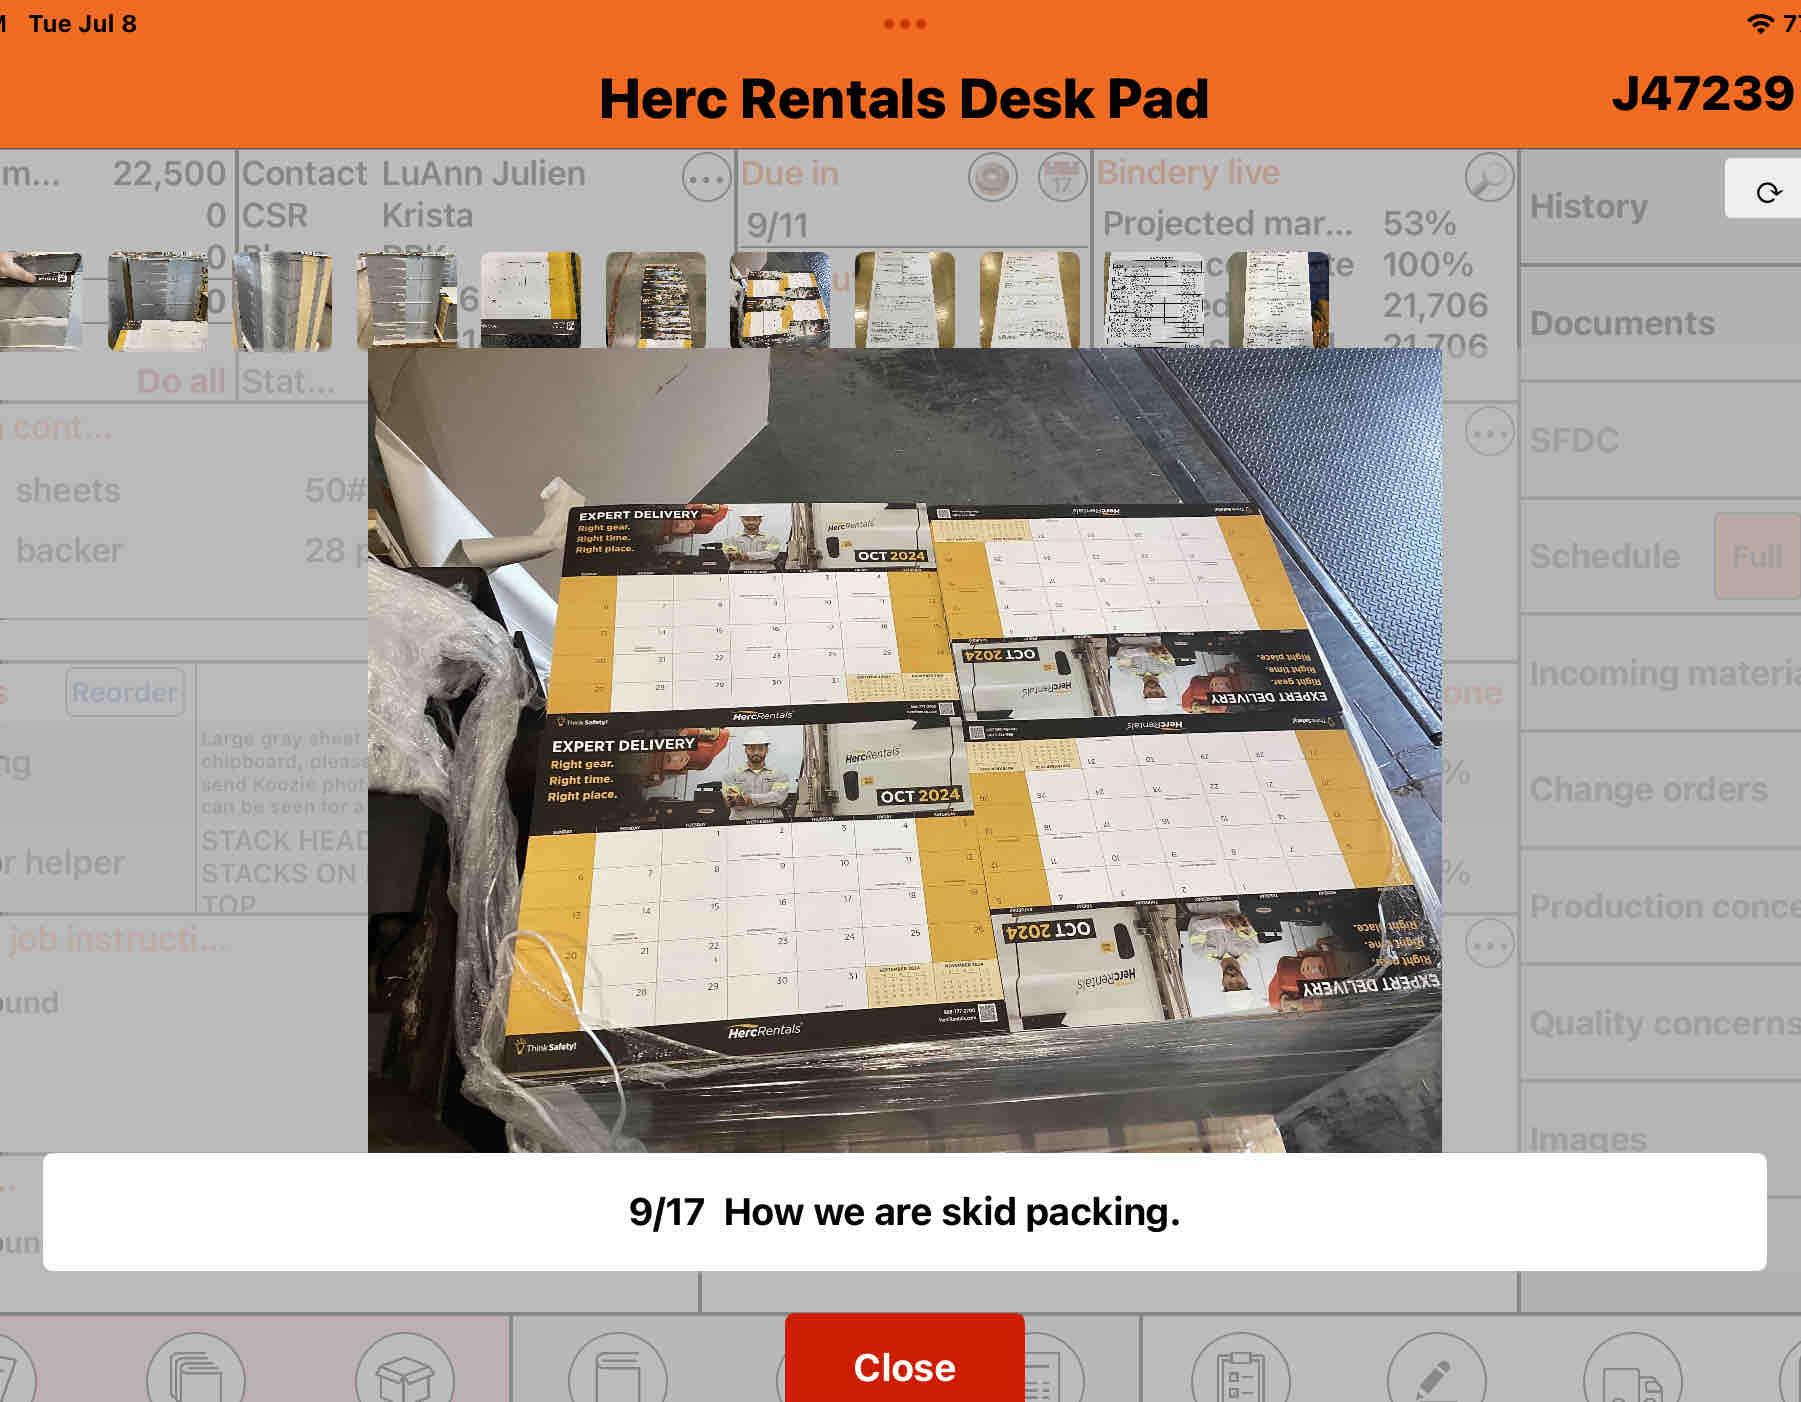Tap the calendar icon beside Due in
The image size is (1801, 1402).
(1062, 179)
